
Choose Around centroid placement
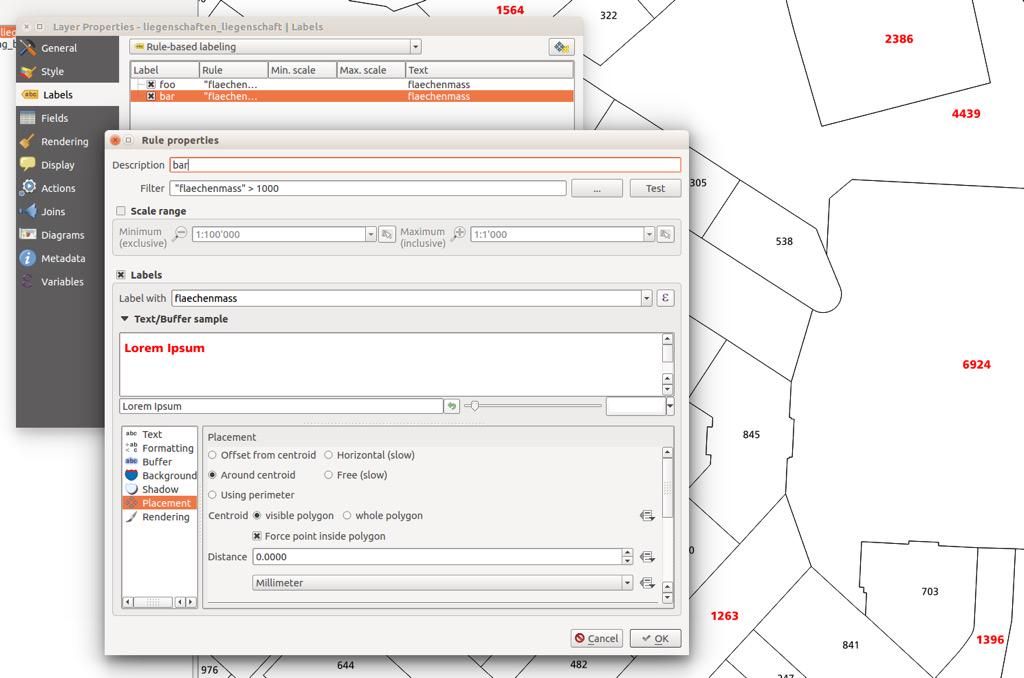coord(212,475)
